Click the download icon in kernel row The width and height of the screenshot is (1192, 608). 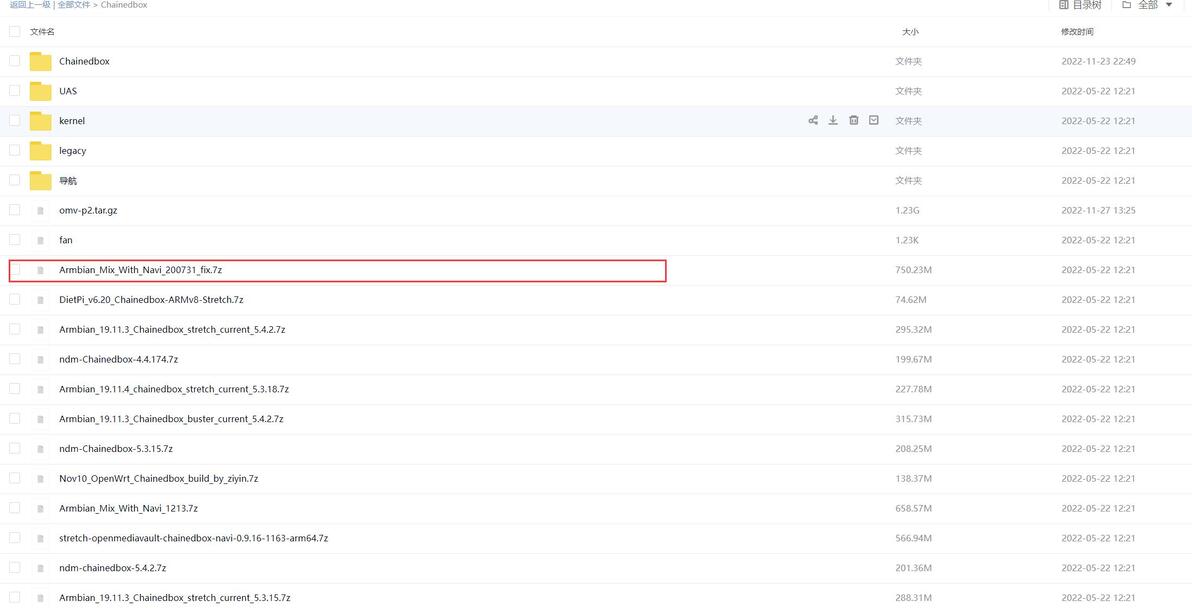(x=833, y=120)
